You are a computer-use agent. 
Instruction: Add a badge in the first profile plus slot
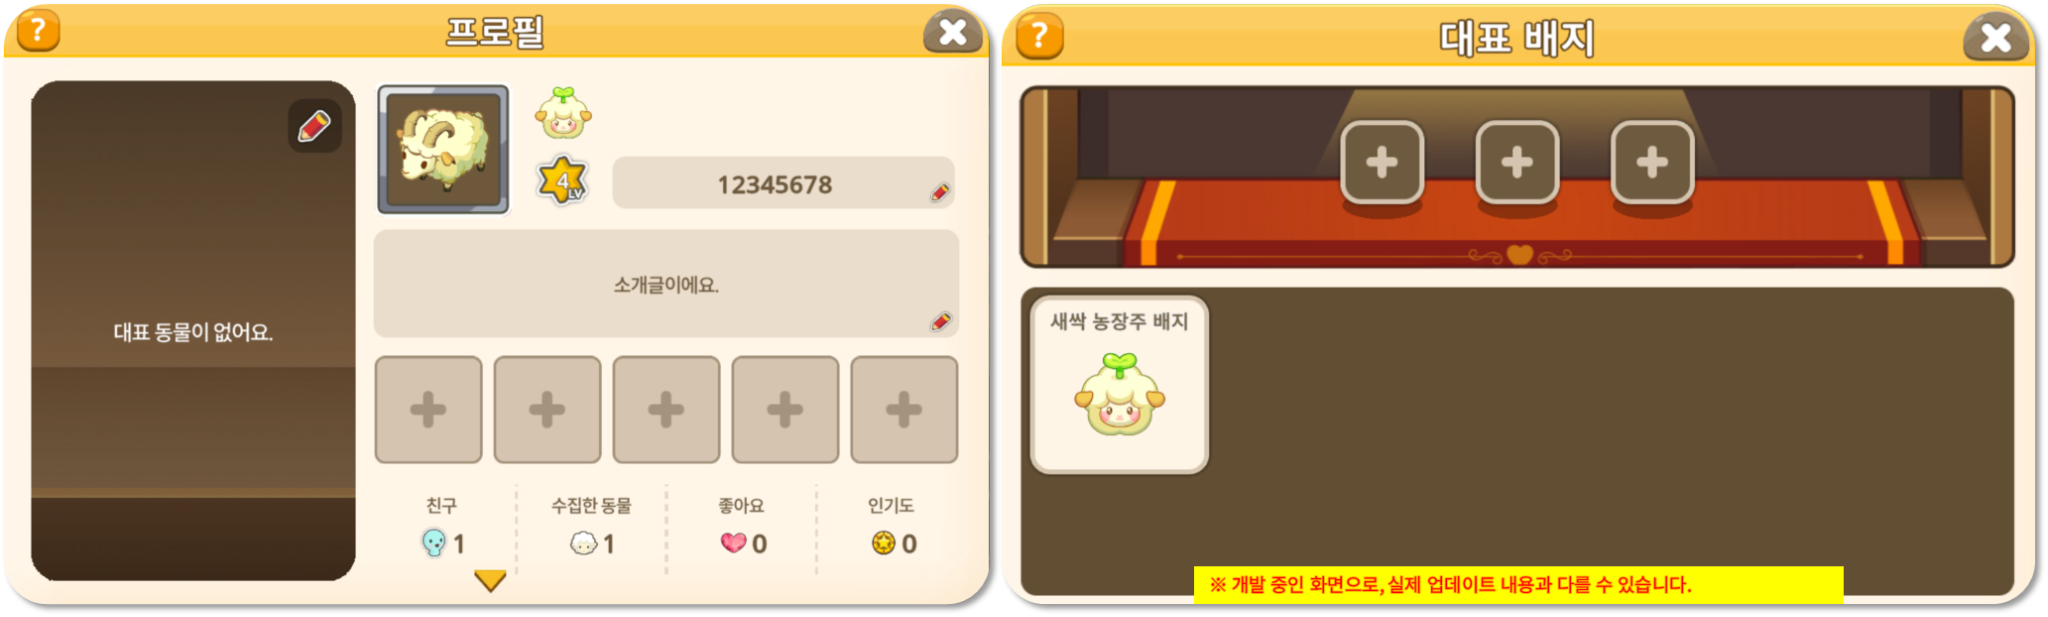pos(428,410)
